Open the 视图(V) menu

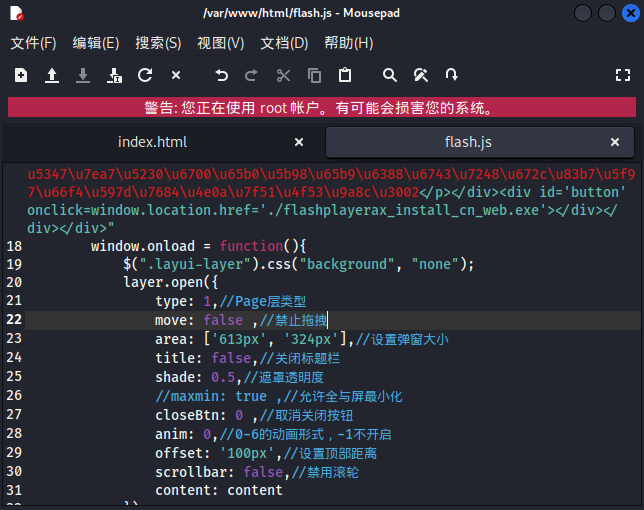[221, 43]
